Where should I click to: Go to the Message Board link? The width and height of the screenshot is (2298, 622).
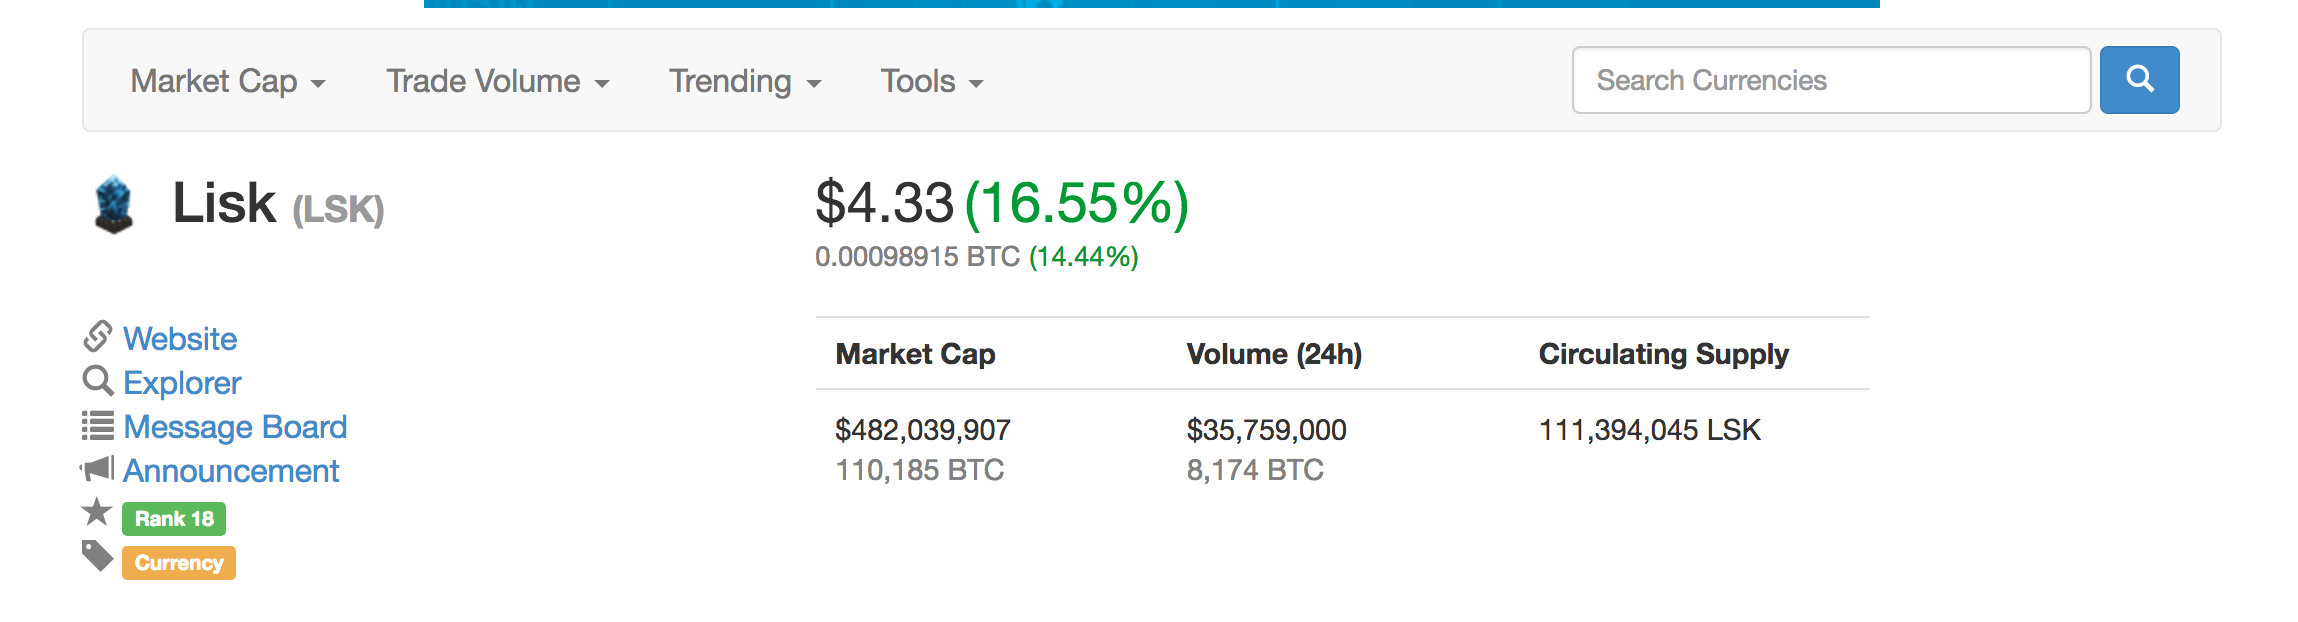(235, 427)
